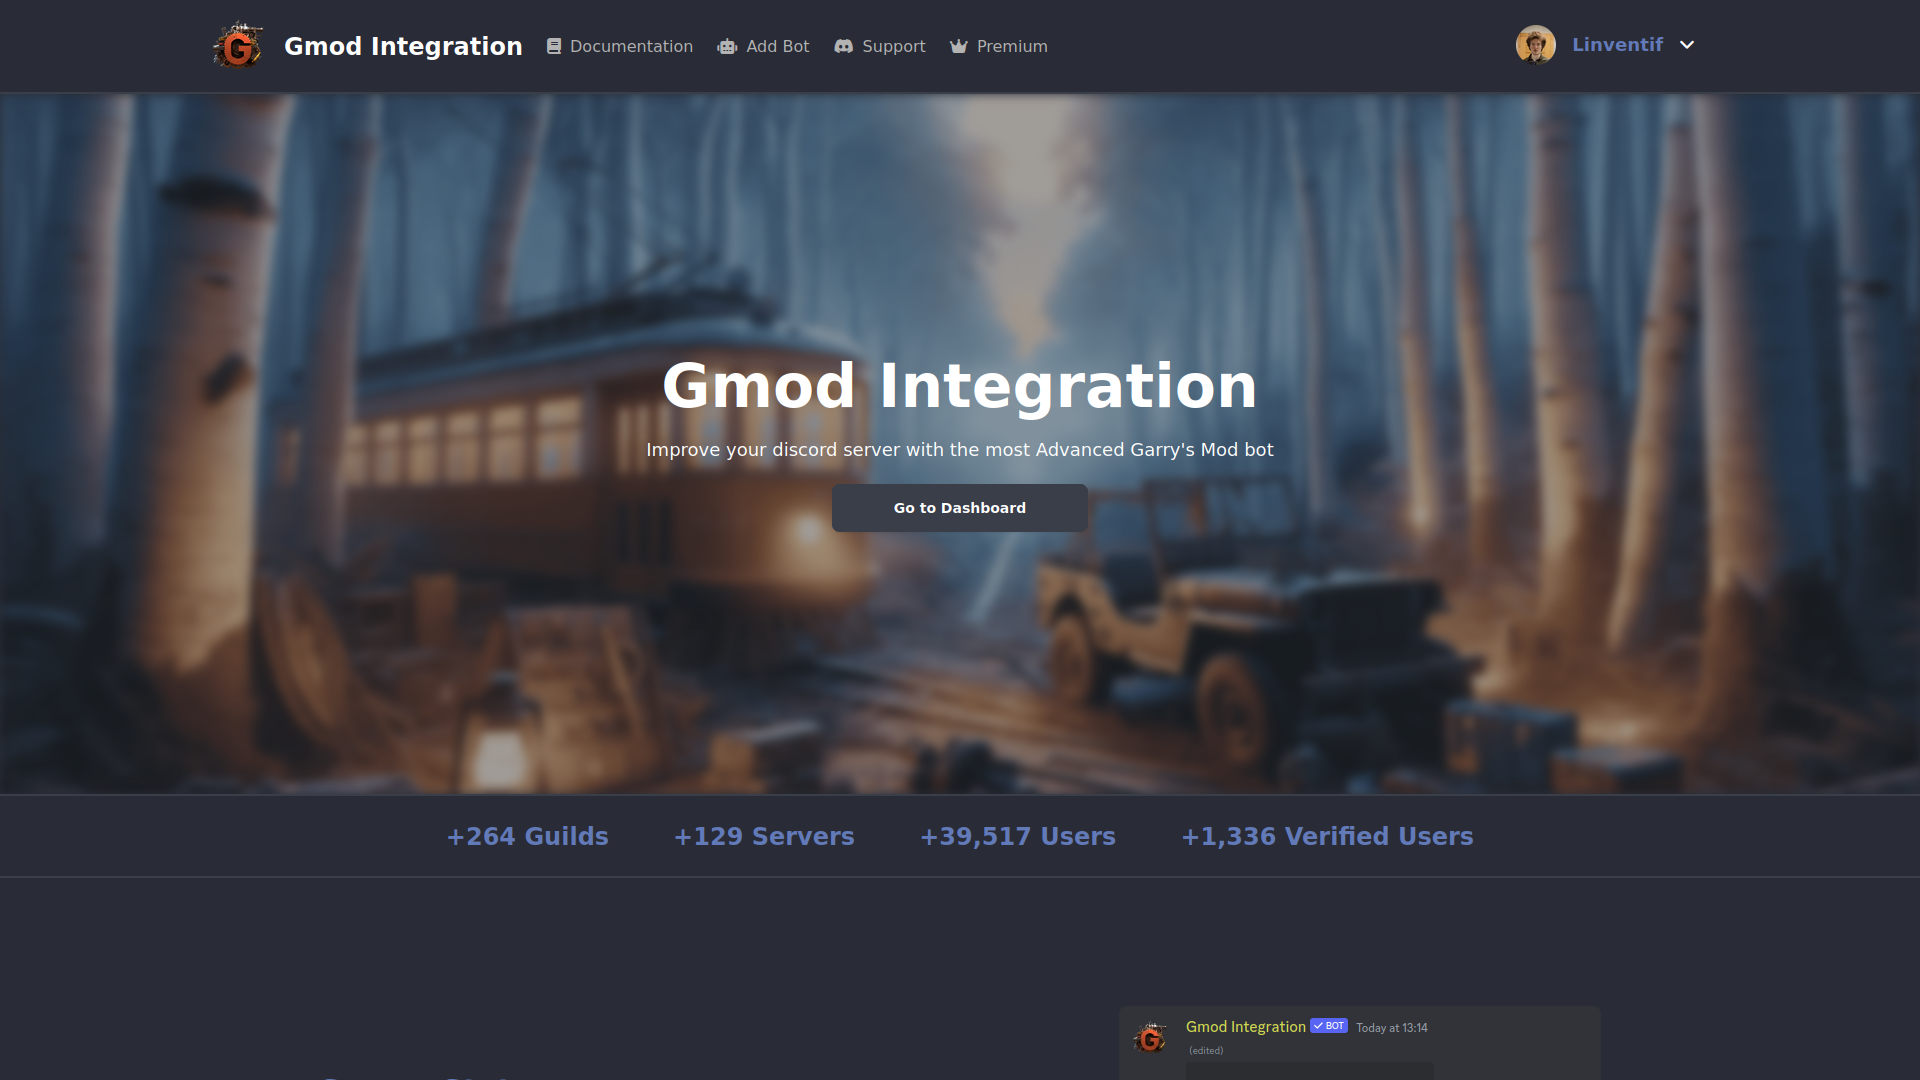Click the +129 Servers stat

(764, 836)
